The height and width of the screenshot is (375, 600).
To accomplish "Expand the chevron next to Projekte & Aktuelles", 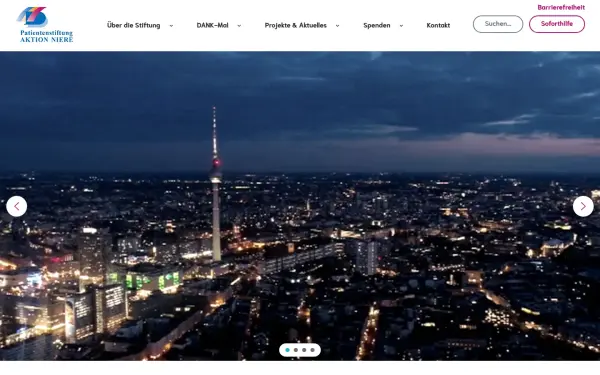I will pyautogui.click(x=337, y=26).
